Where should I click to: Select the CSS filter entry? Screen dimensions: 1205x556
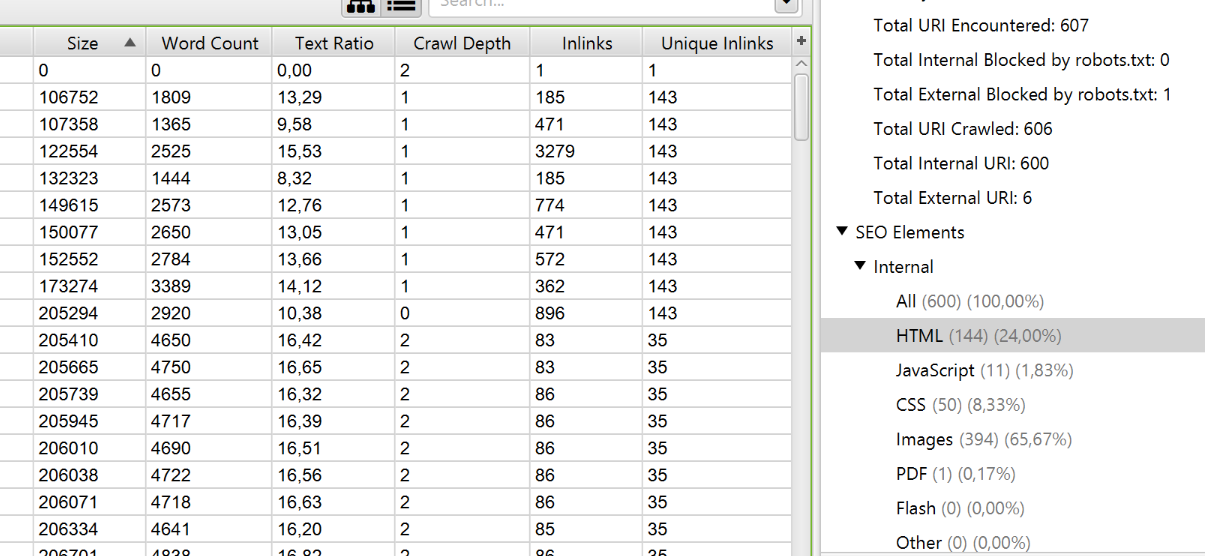point(911,405)
